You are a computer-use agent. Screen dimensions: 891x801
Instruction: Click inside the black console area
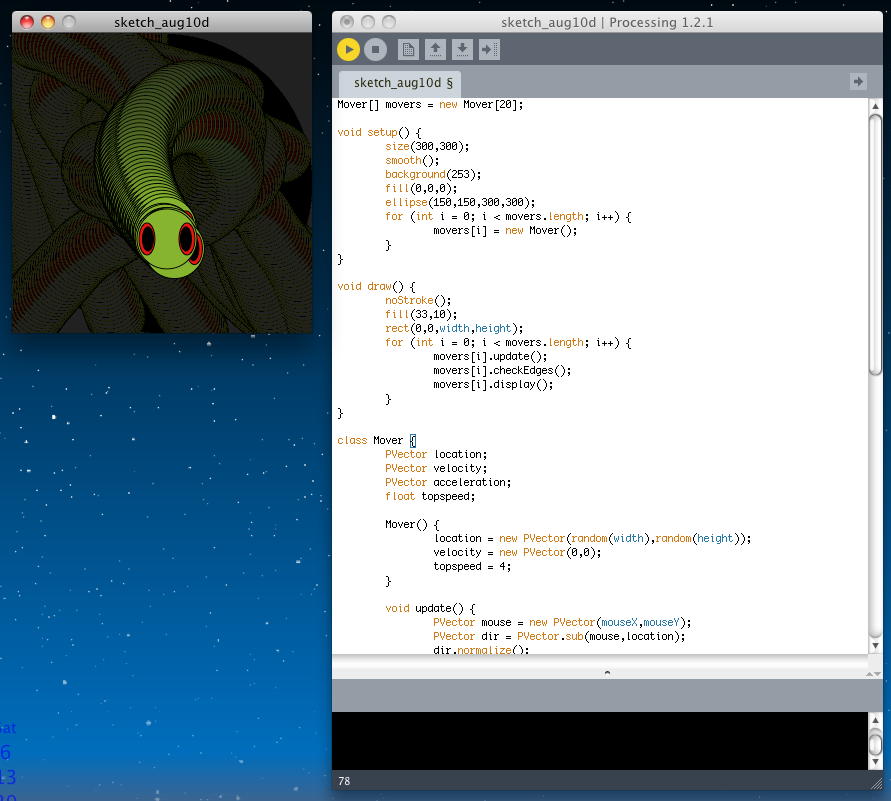[x=600, y=740]
